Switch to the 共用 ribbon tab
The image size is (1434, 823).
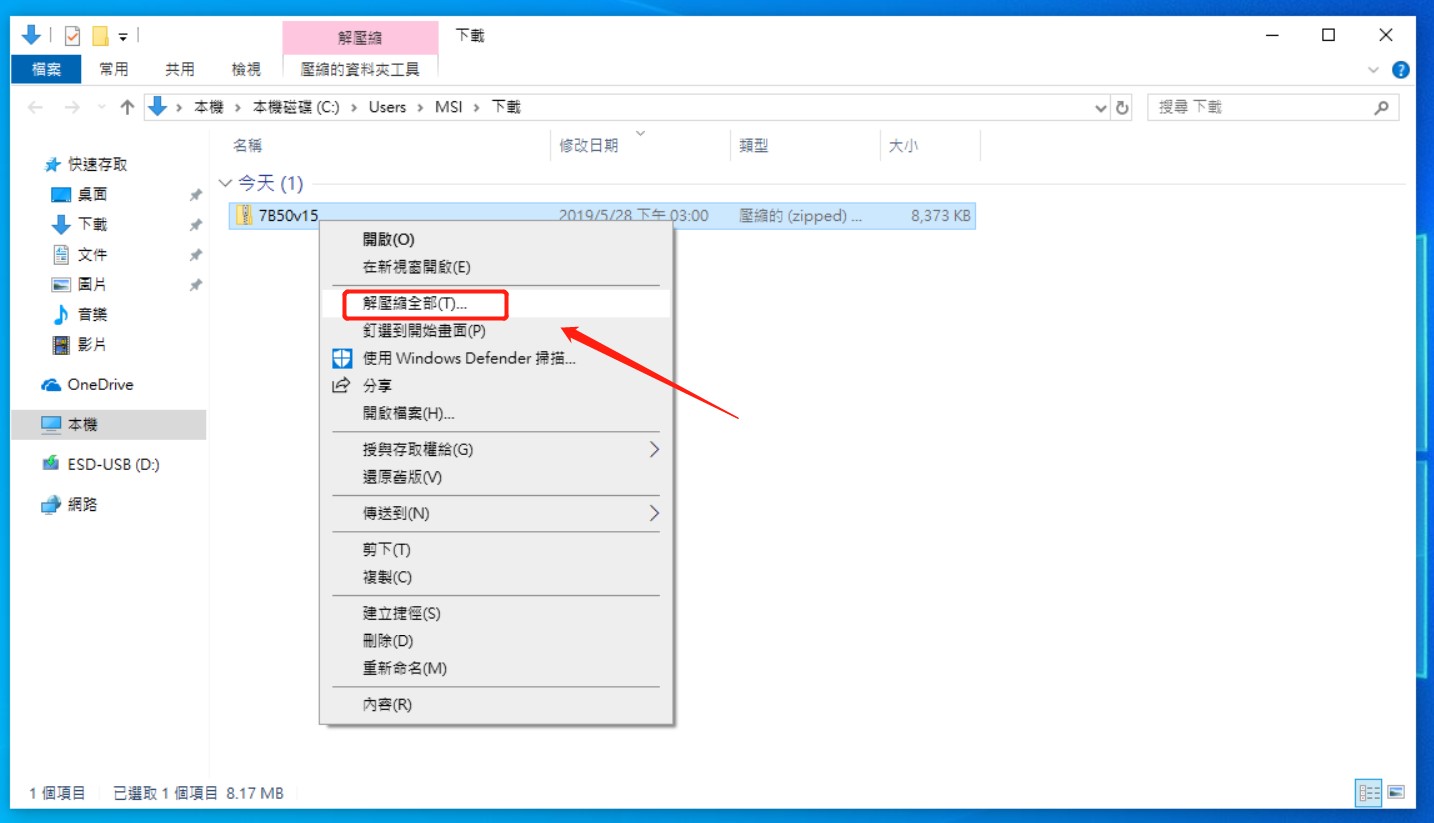click(180, 69)
